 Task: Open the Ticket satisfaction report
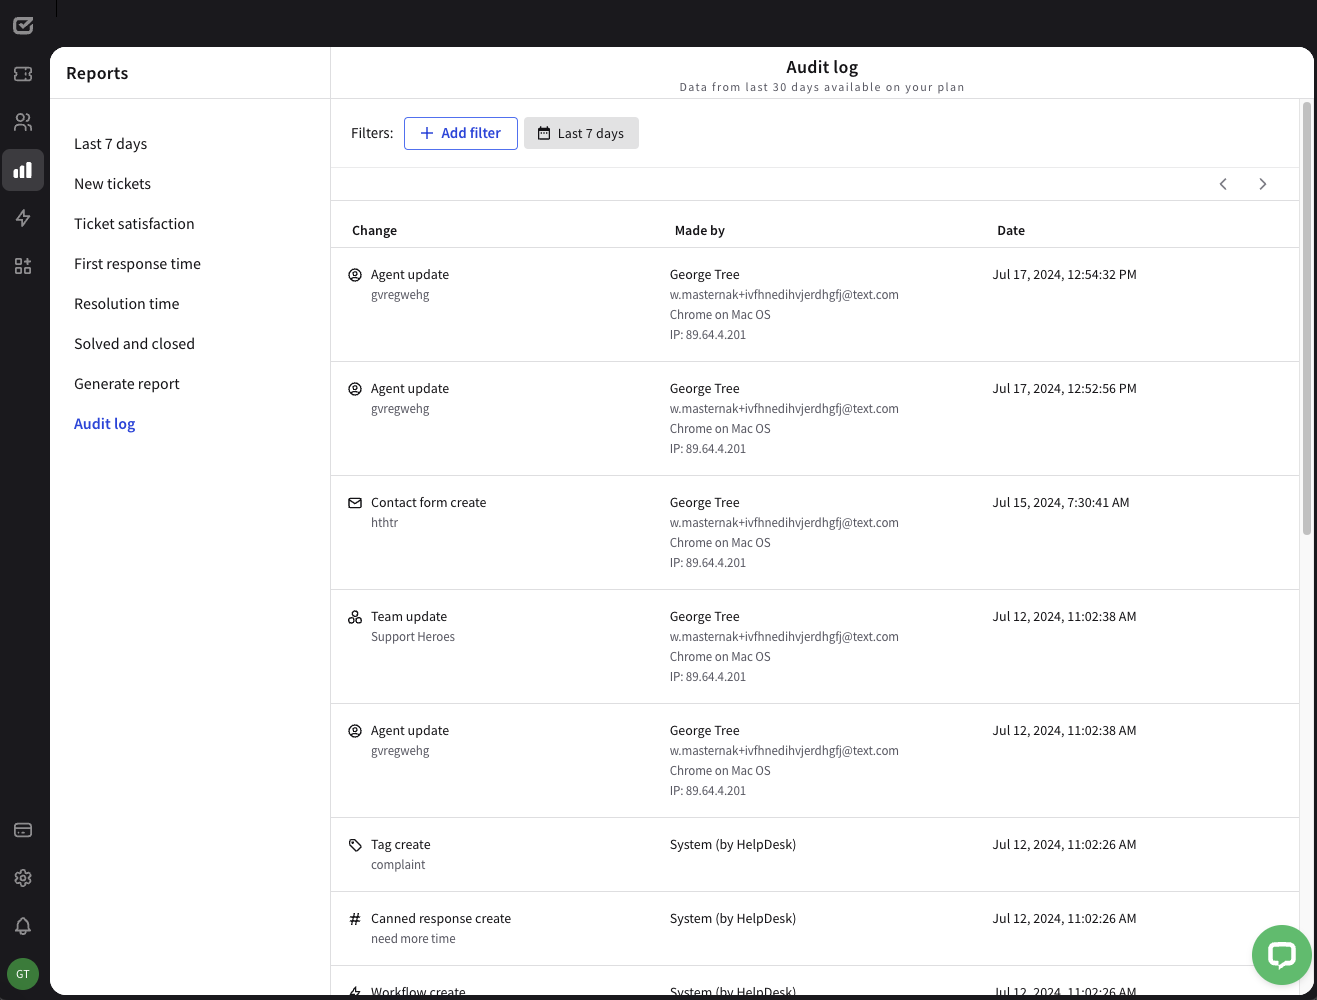(134, 223)
